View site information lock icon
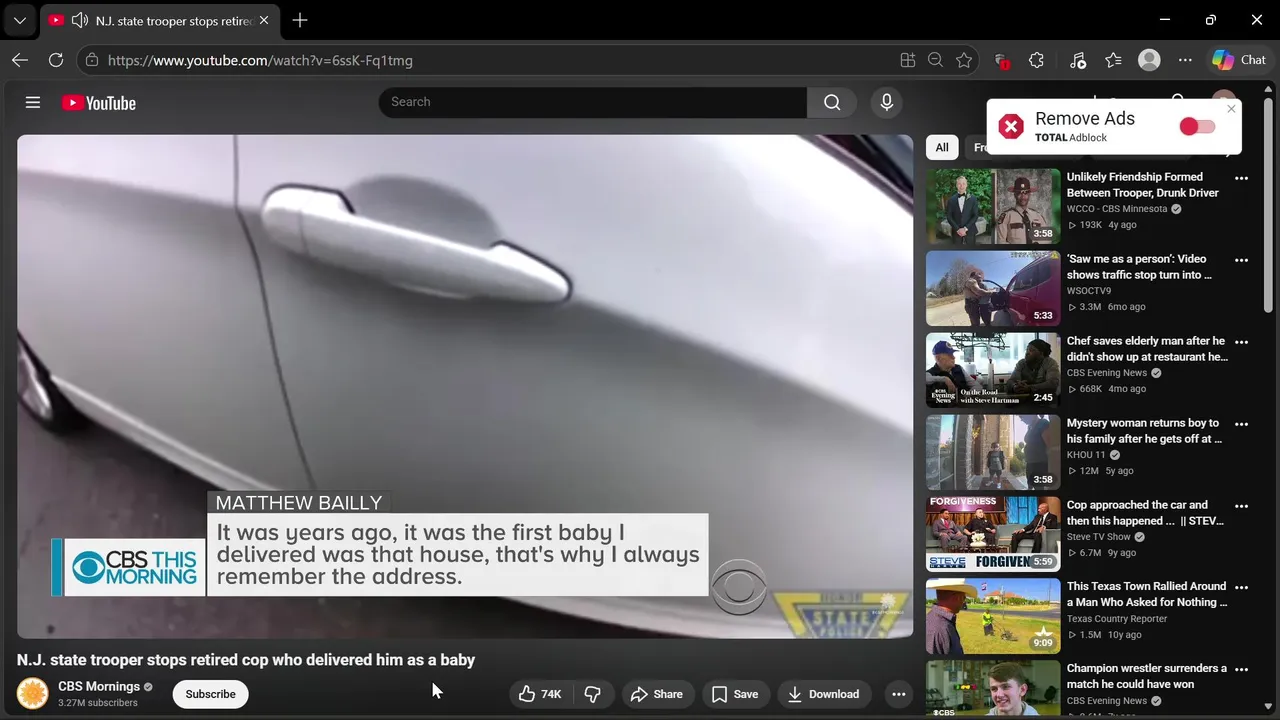 click(x=92, y=60)
